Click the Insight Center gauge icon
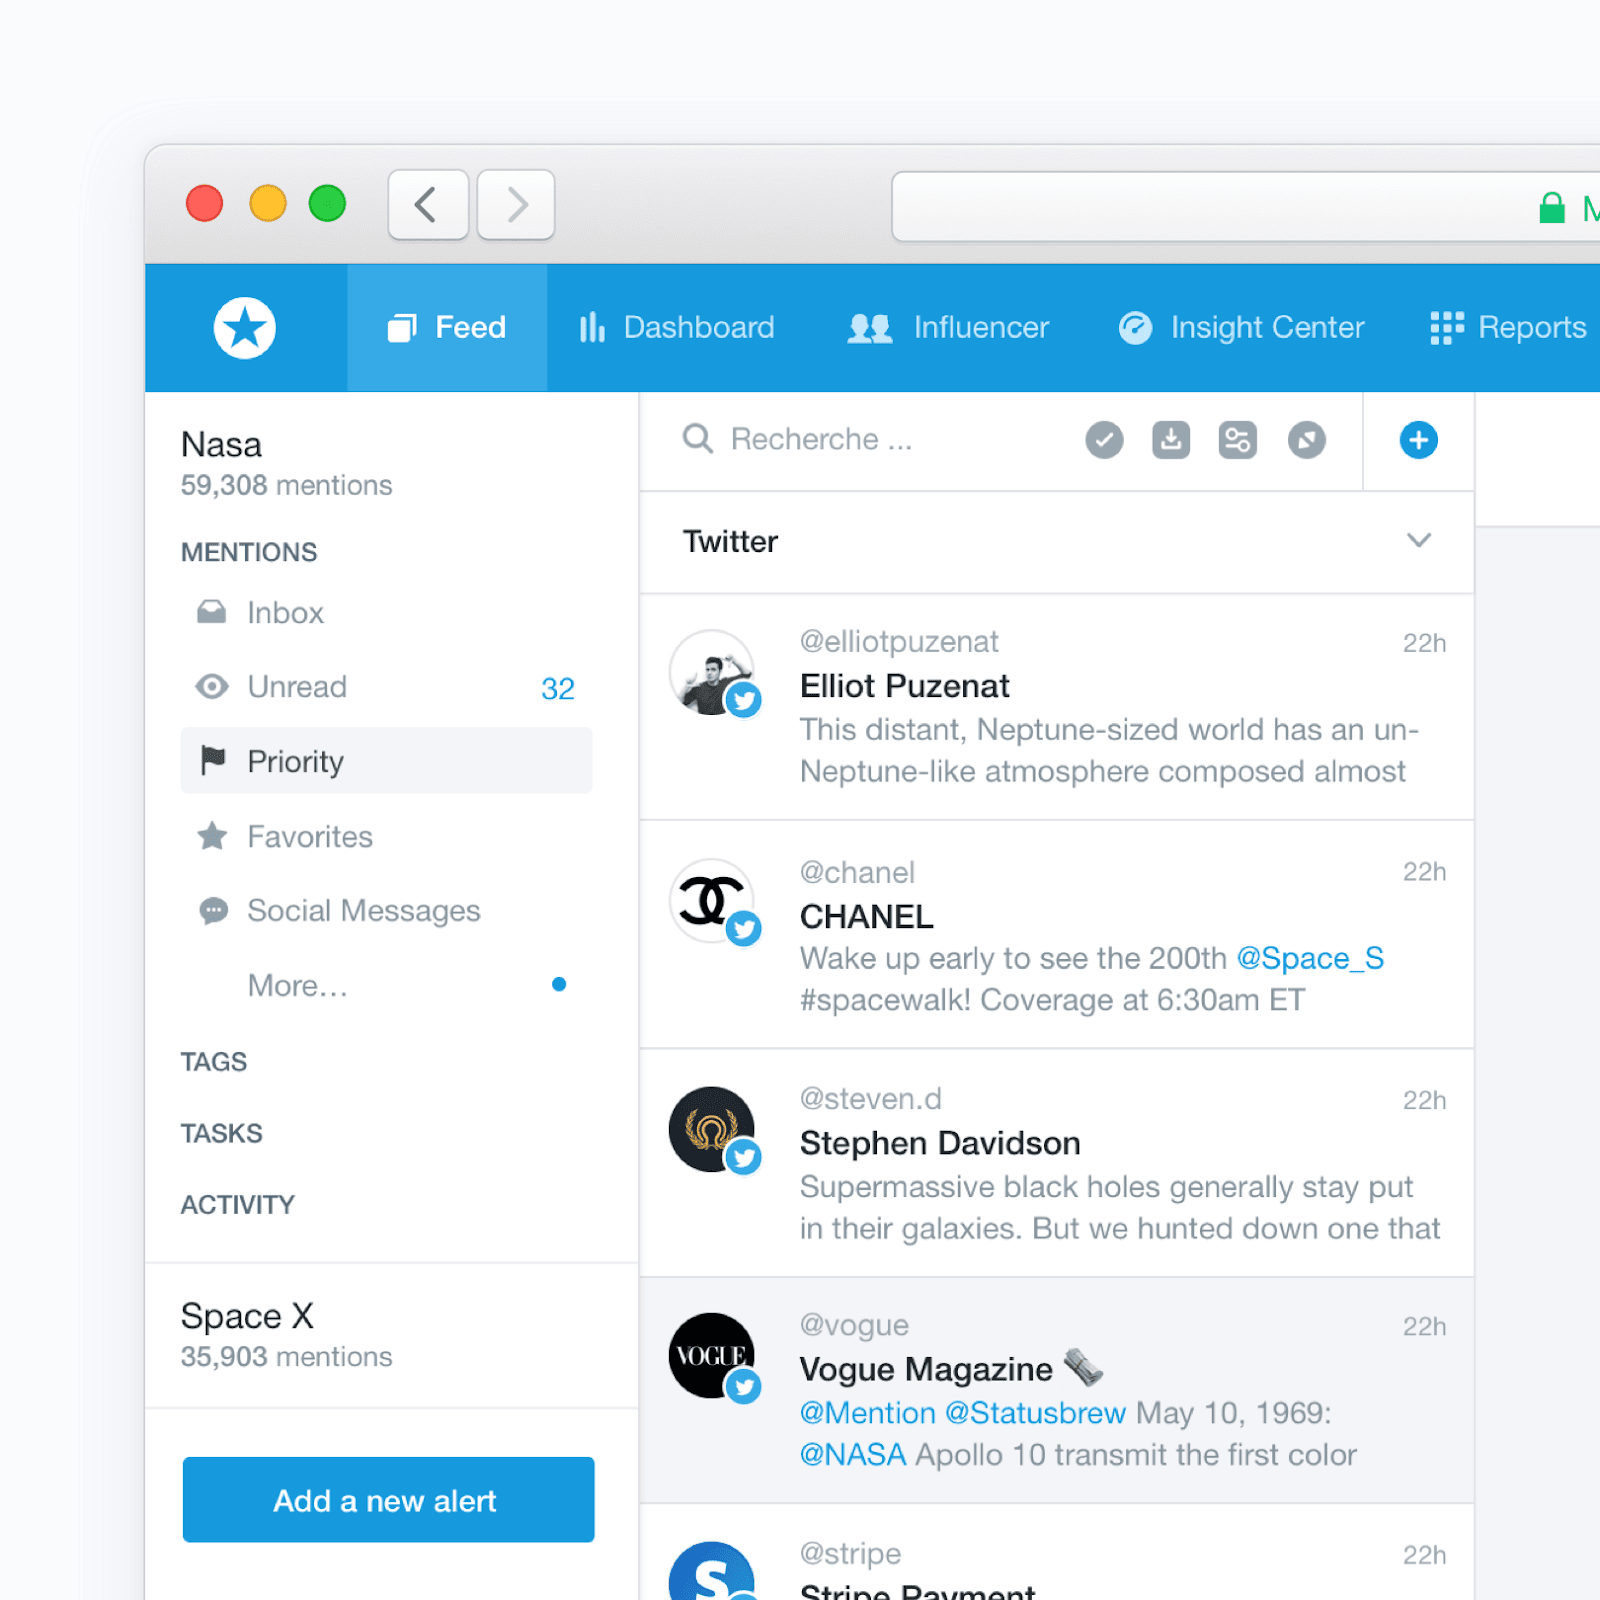1600x1600 pixels. point(1135,328)
